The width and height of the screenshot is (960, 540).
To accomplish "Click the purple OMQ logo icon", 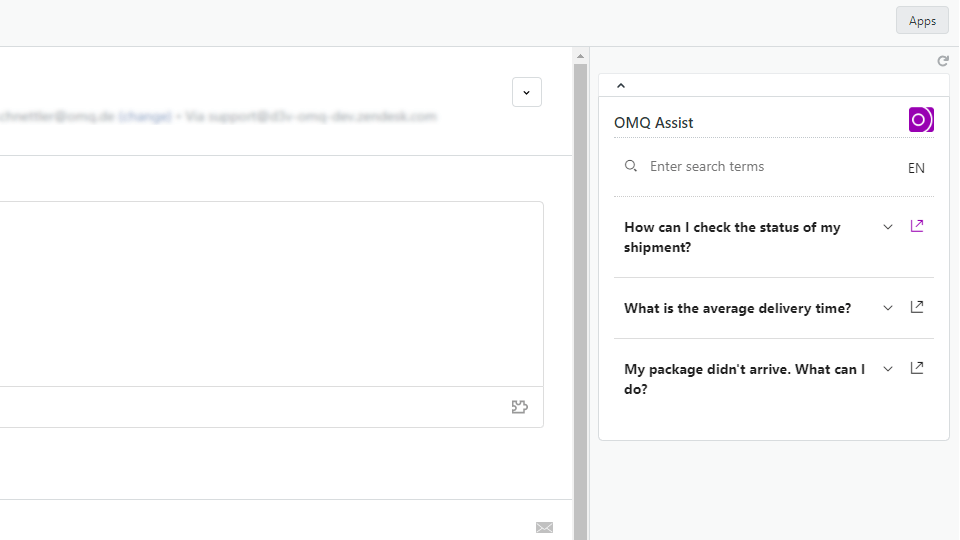I will coord(921,119).
